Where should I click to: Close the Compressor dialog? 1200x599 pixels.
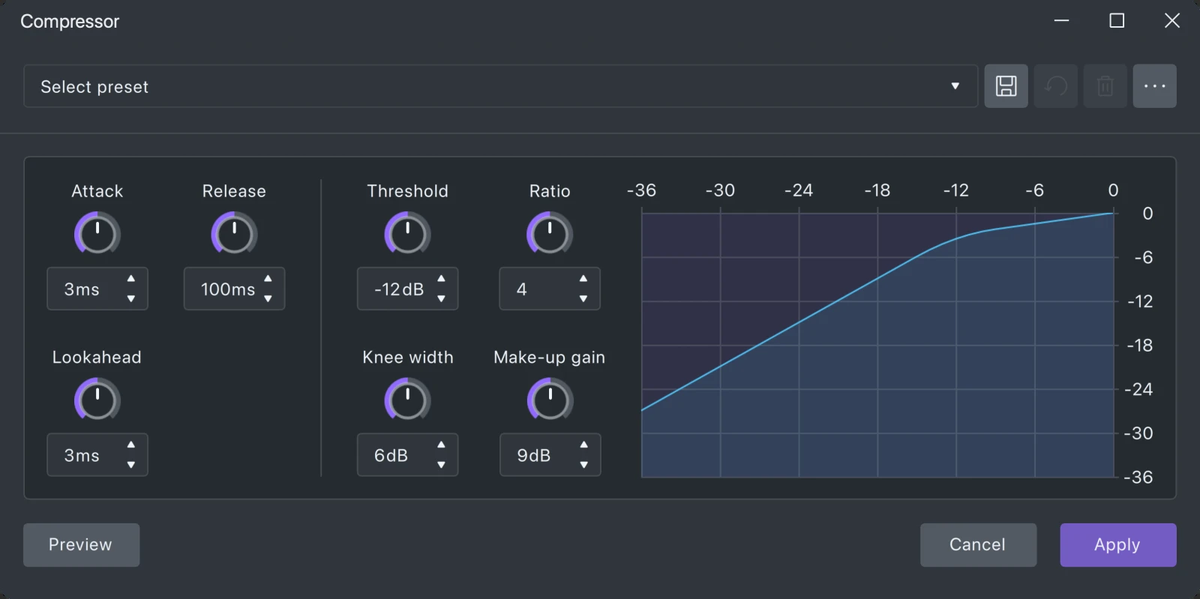(x=1172, y=21)
